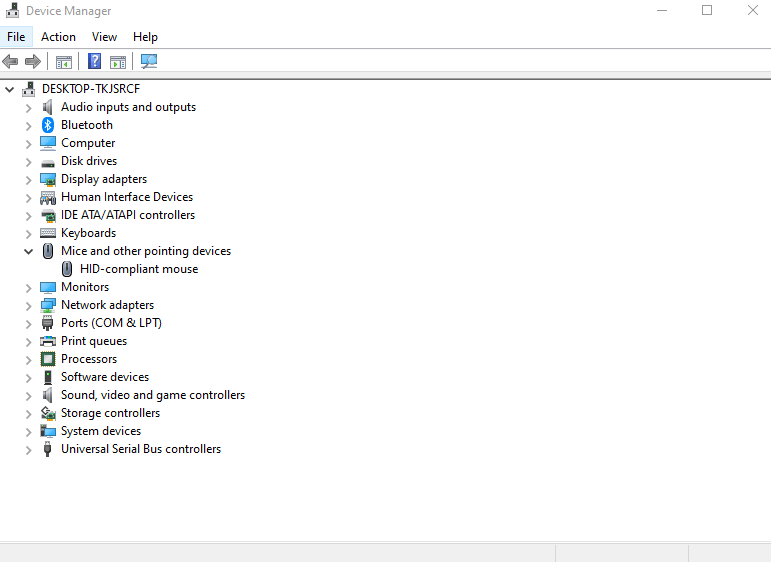
Task: Click the Universal Serial Bus plug icon
Action: click(x=48, y=449)
